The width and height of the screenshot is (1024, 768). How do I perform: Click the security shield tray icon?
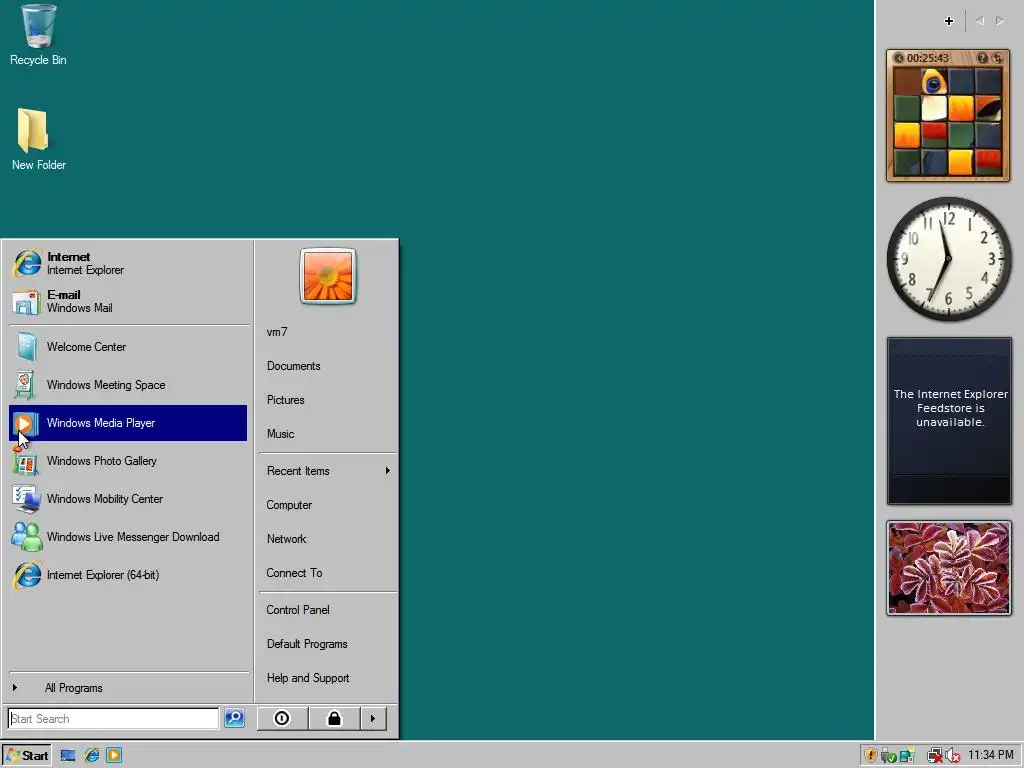(x=871, y=756)
